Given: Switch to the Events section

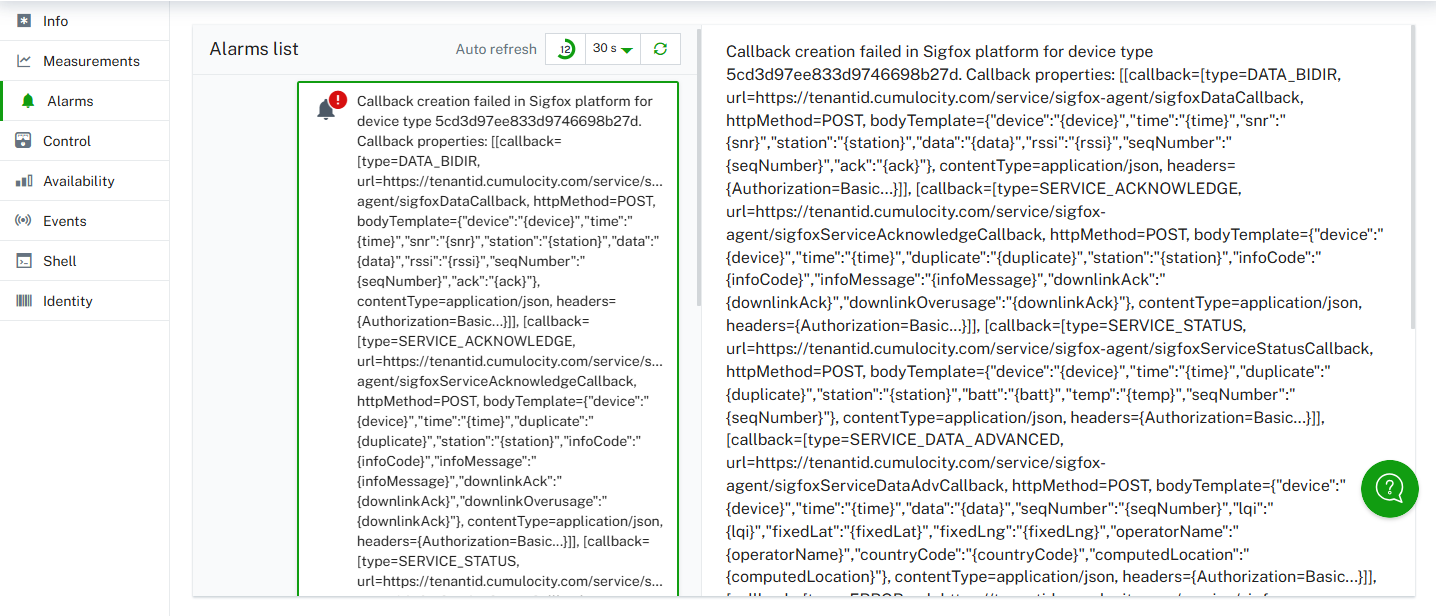Looking at the screenshot, I should coord(65,220).
